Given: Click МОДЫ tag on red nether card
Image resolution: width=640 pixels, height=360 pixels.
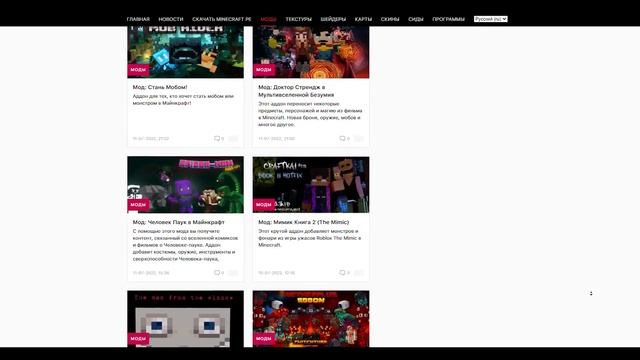Looking at the screenshot, I should (263, 339).
